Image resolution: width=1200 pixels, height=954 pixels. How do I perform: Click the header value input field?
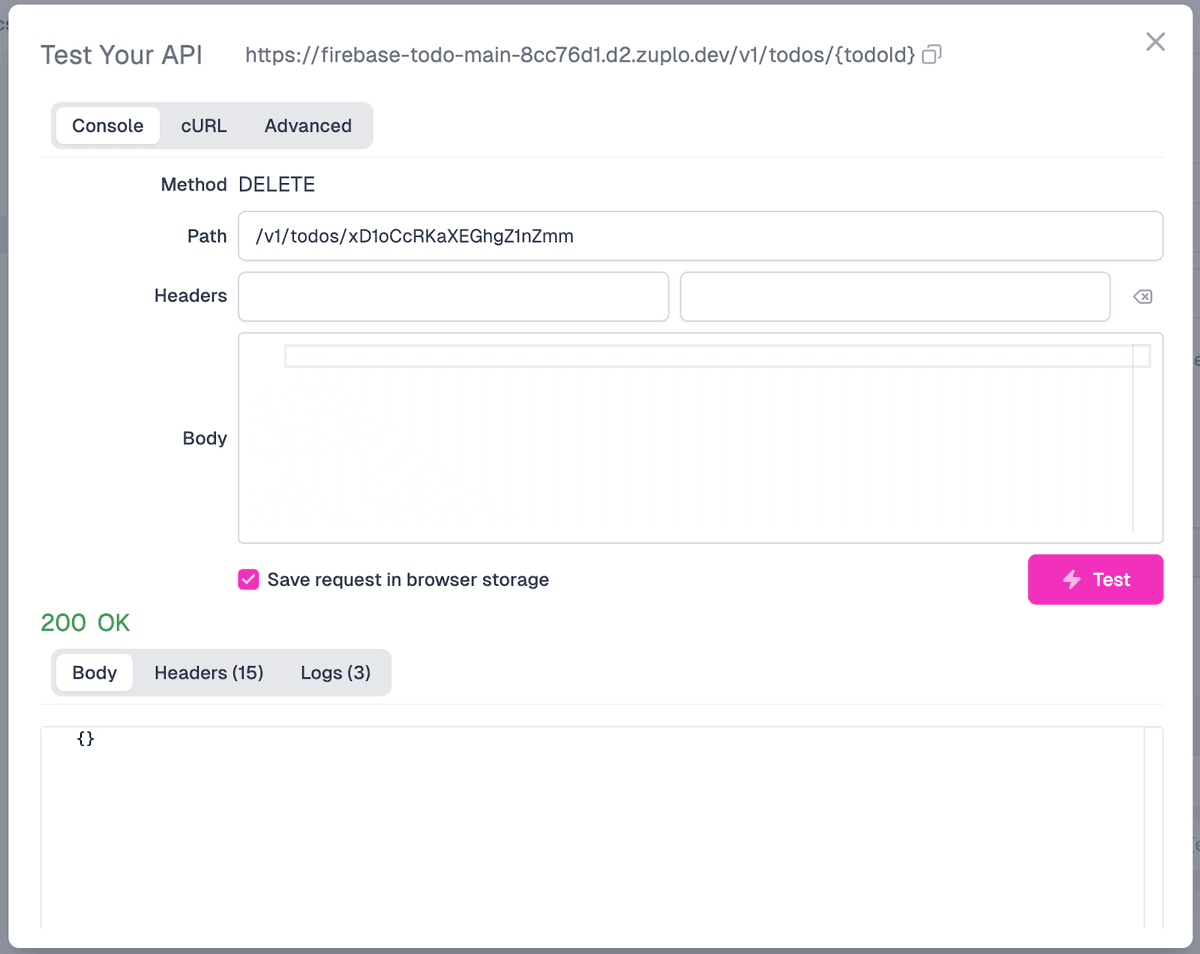895,296
